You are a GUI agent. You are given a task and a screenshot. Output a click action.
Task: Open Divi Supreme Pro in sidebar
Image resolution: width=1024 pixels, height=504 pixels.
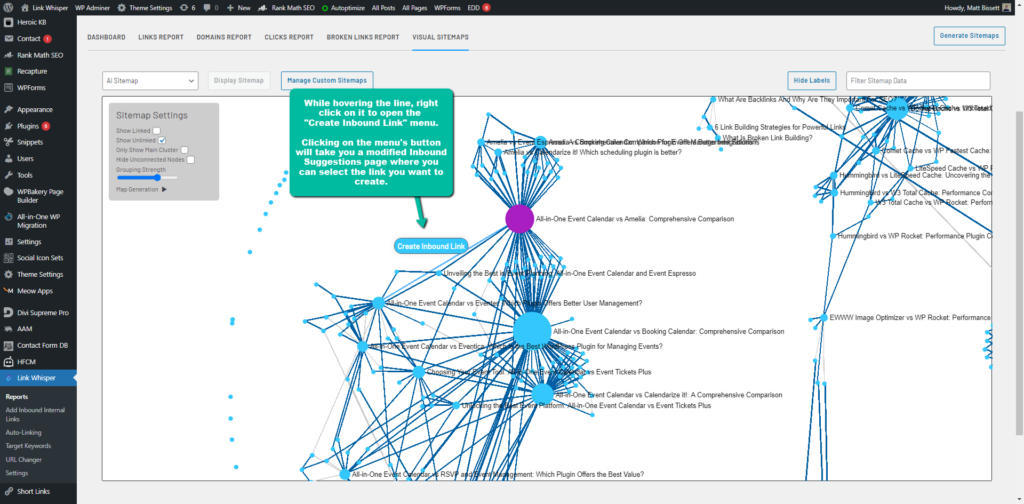[42, 313]
